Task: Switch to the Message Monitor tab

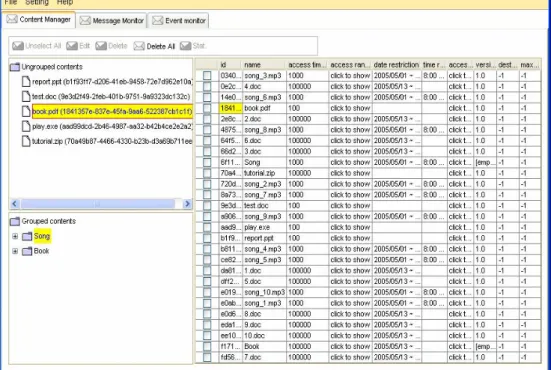Action: pos(112,21)
